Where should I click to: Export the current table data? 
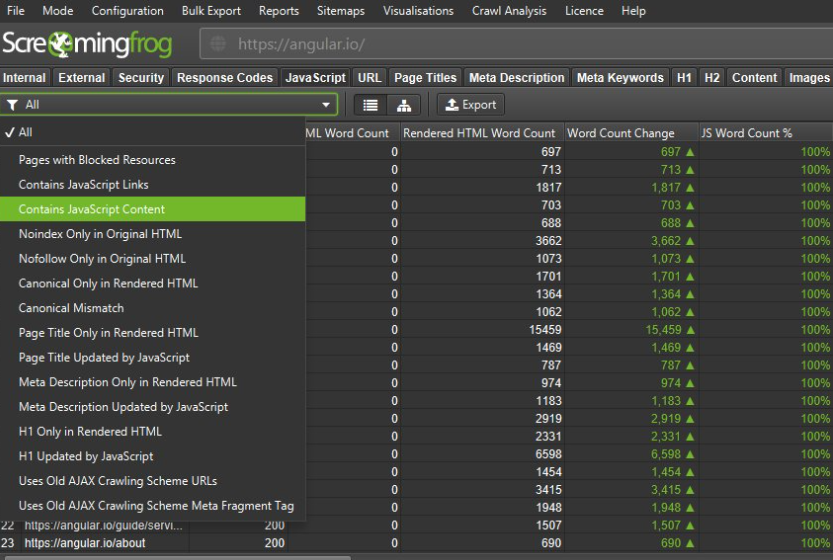pos(471,105)
